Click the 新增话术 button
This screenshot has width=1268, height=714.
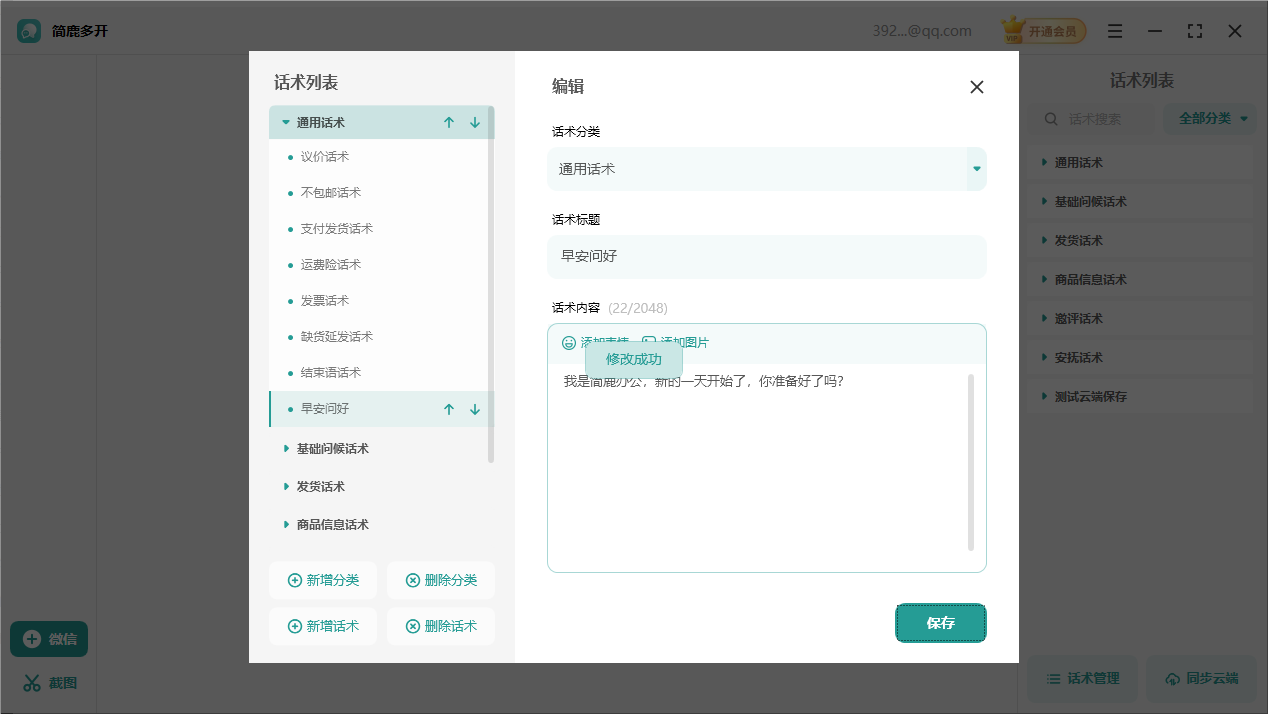[323, 626]
